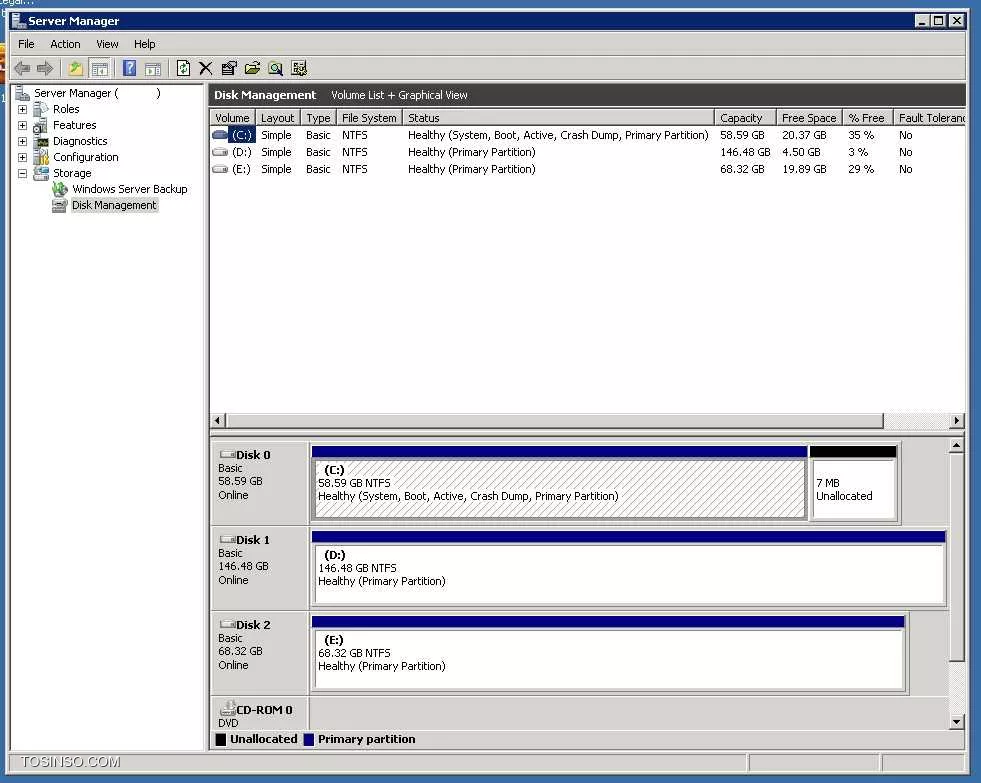Image resolution: width=981 pixels, height=783 pixels.
Task: Click the Forward arrow toolbar icon
Action: [x=44, y=68]
